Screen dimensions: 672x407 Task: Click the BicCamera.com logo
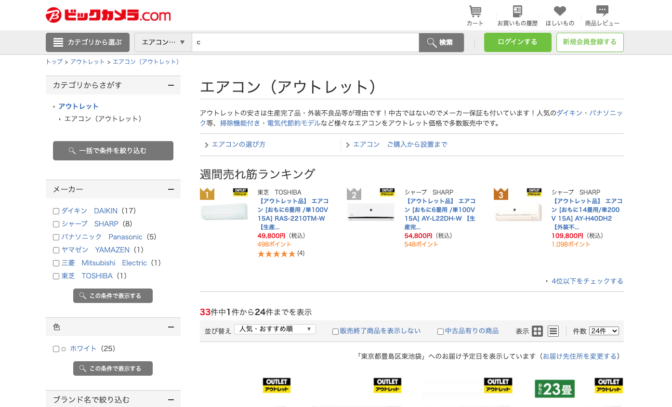click(x=108, y=15)
